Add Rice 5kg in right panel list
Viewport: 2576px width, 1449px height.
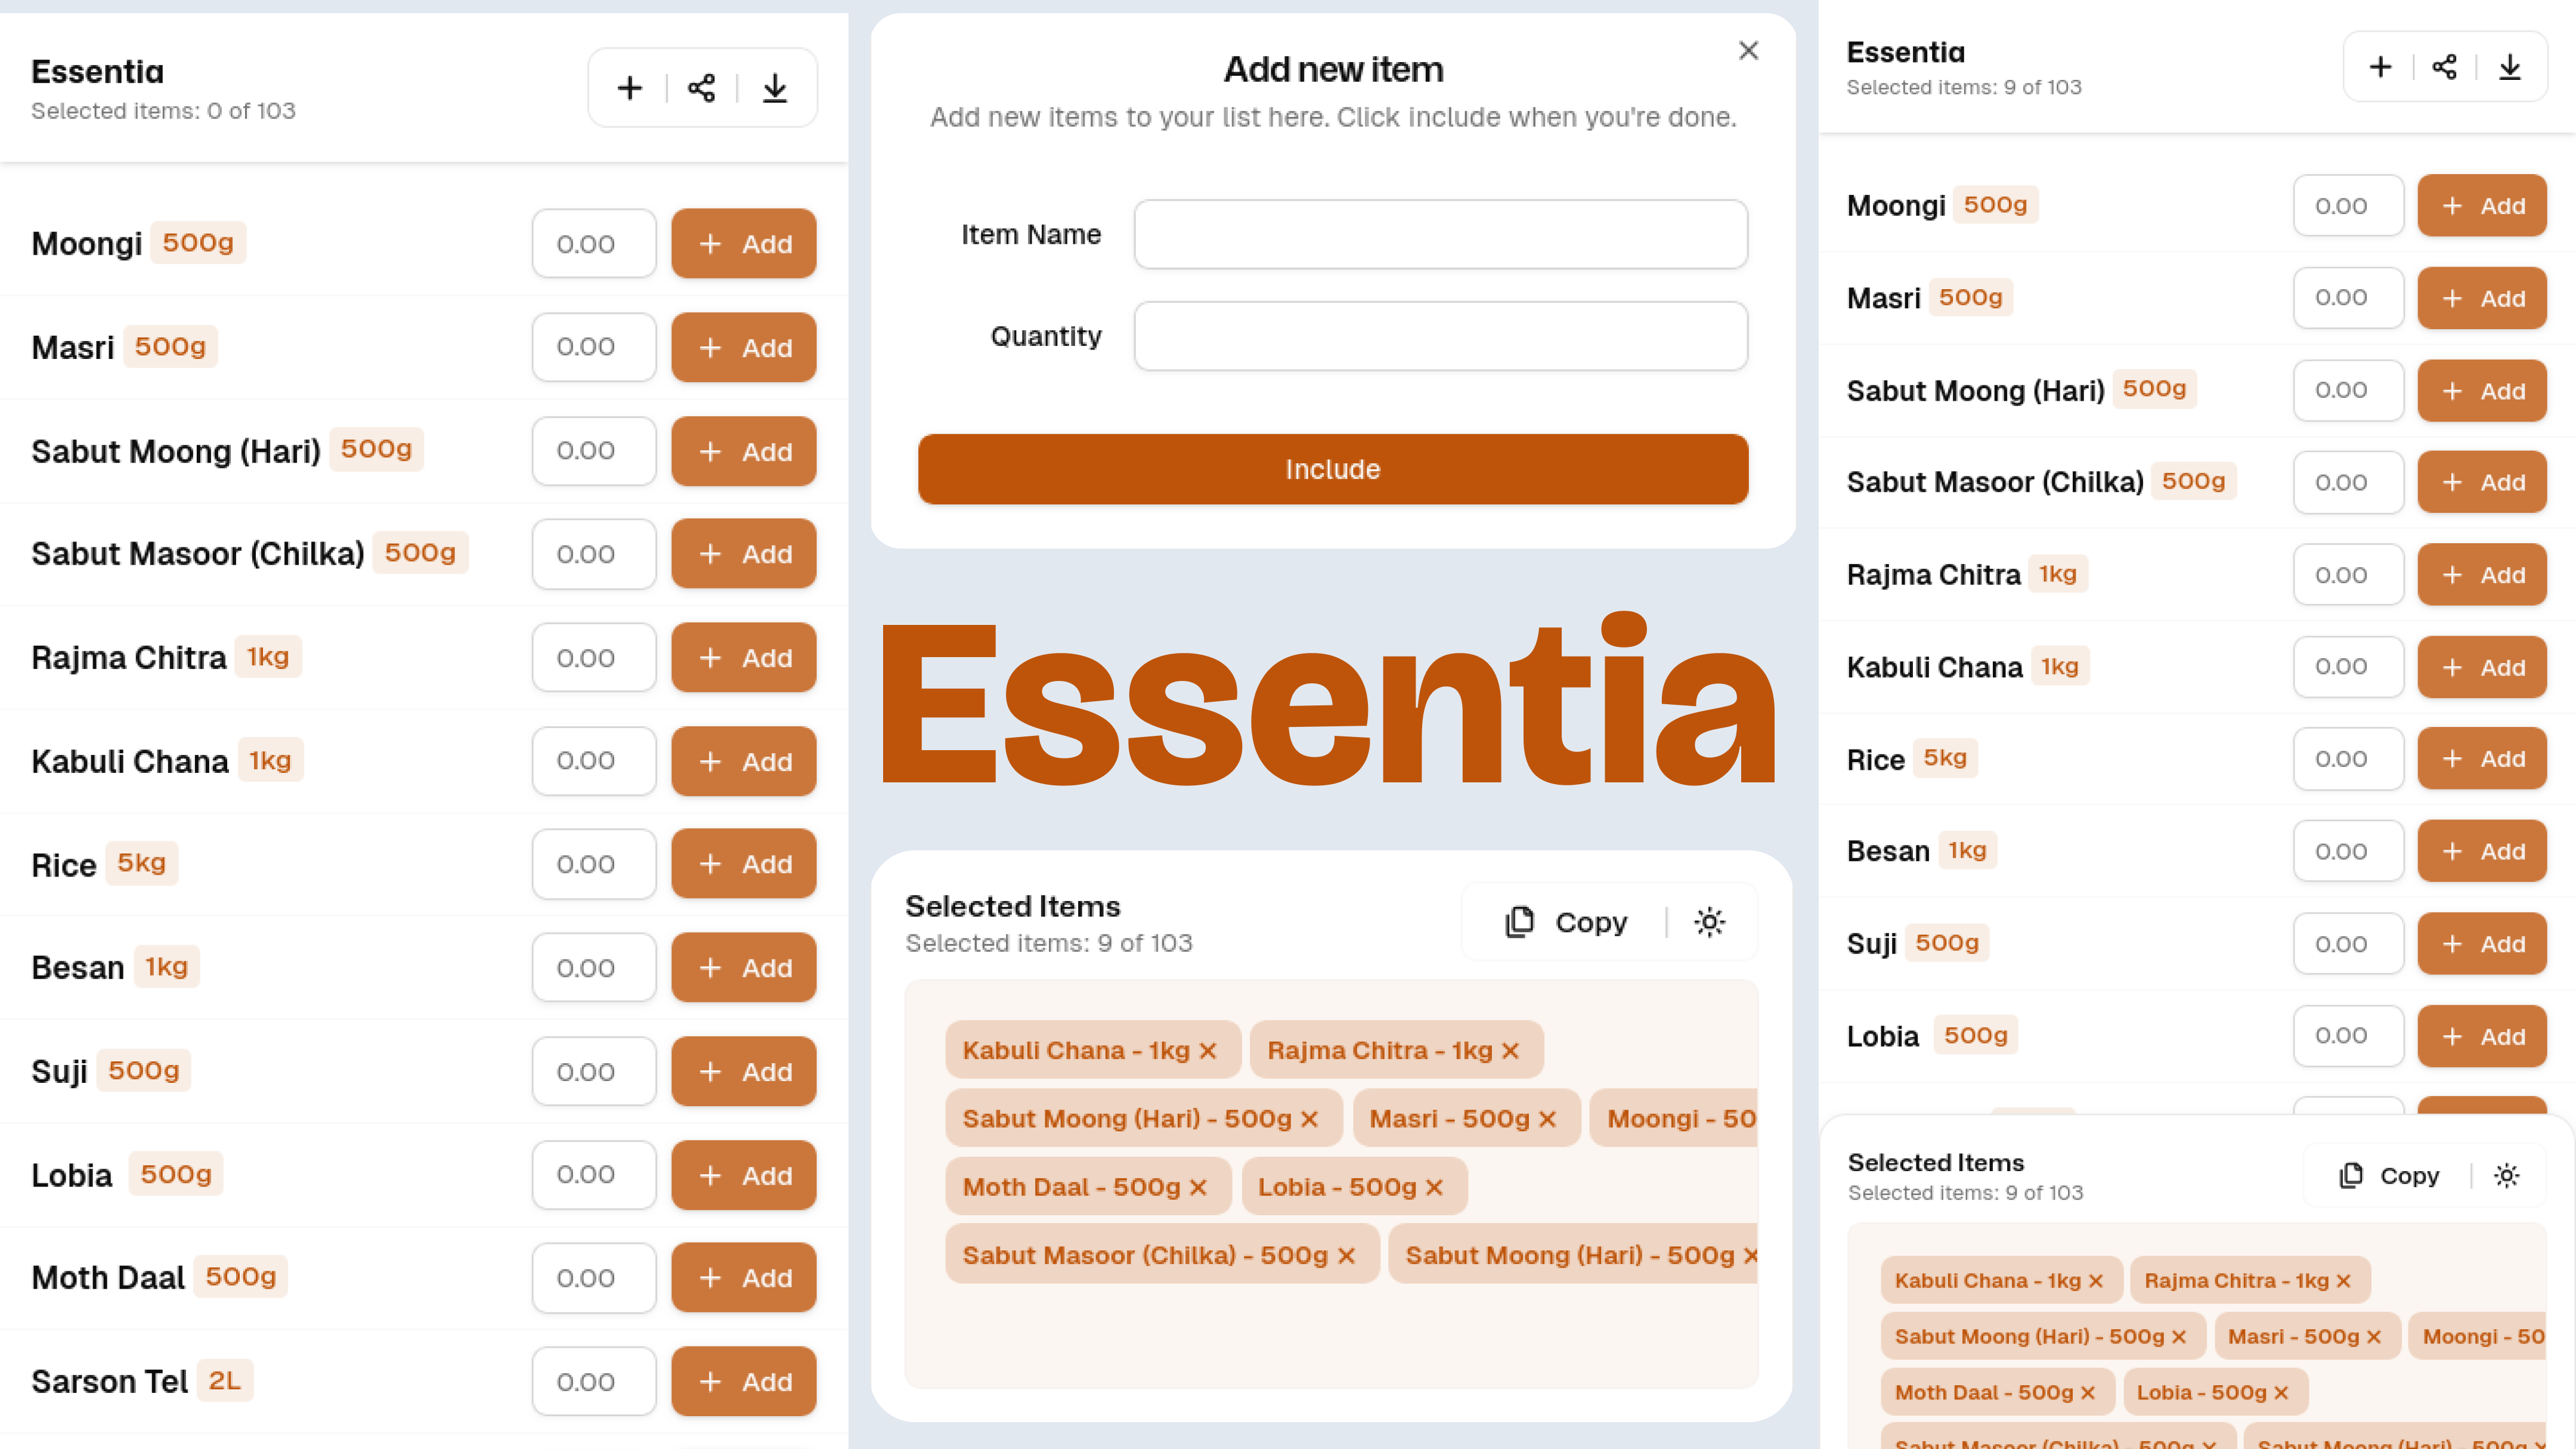(2481, 759)
